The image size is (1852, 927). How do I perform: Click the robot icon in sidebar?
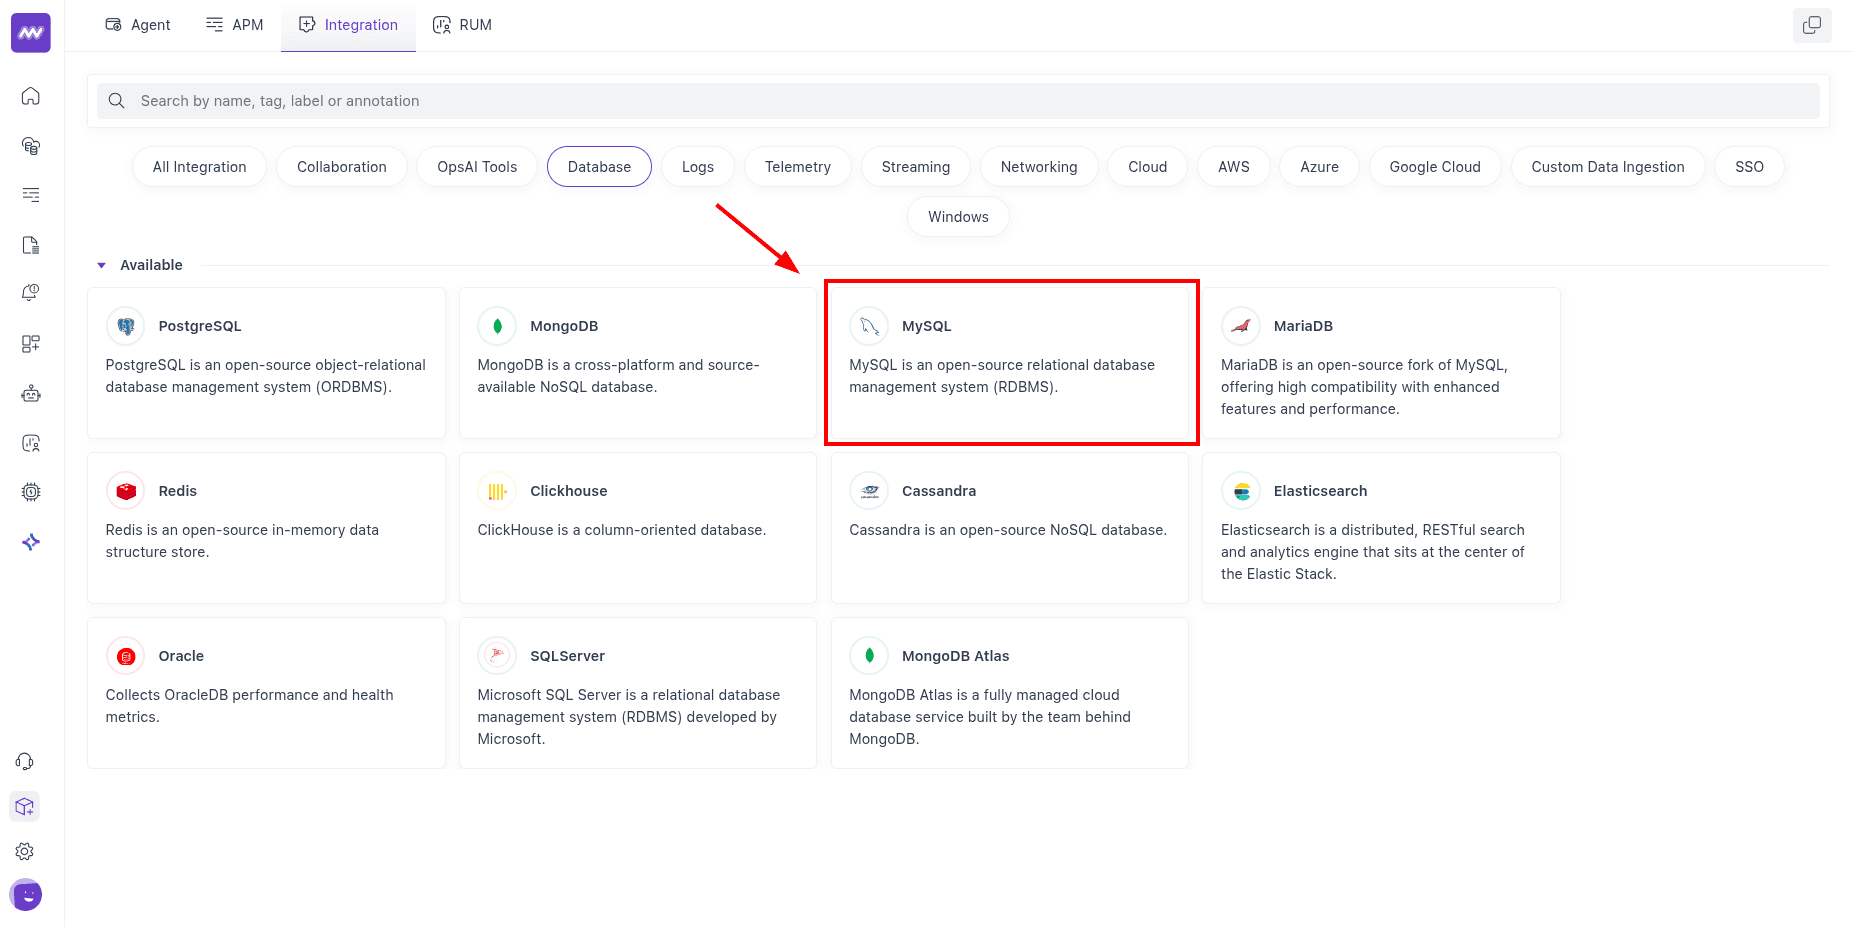(x=31, y=393)
